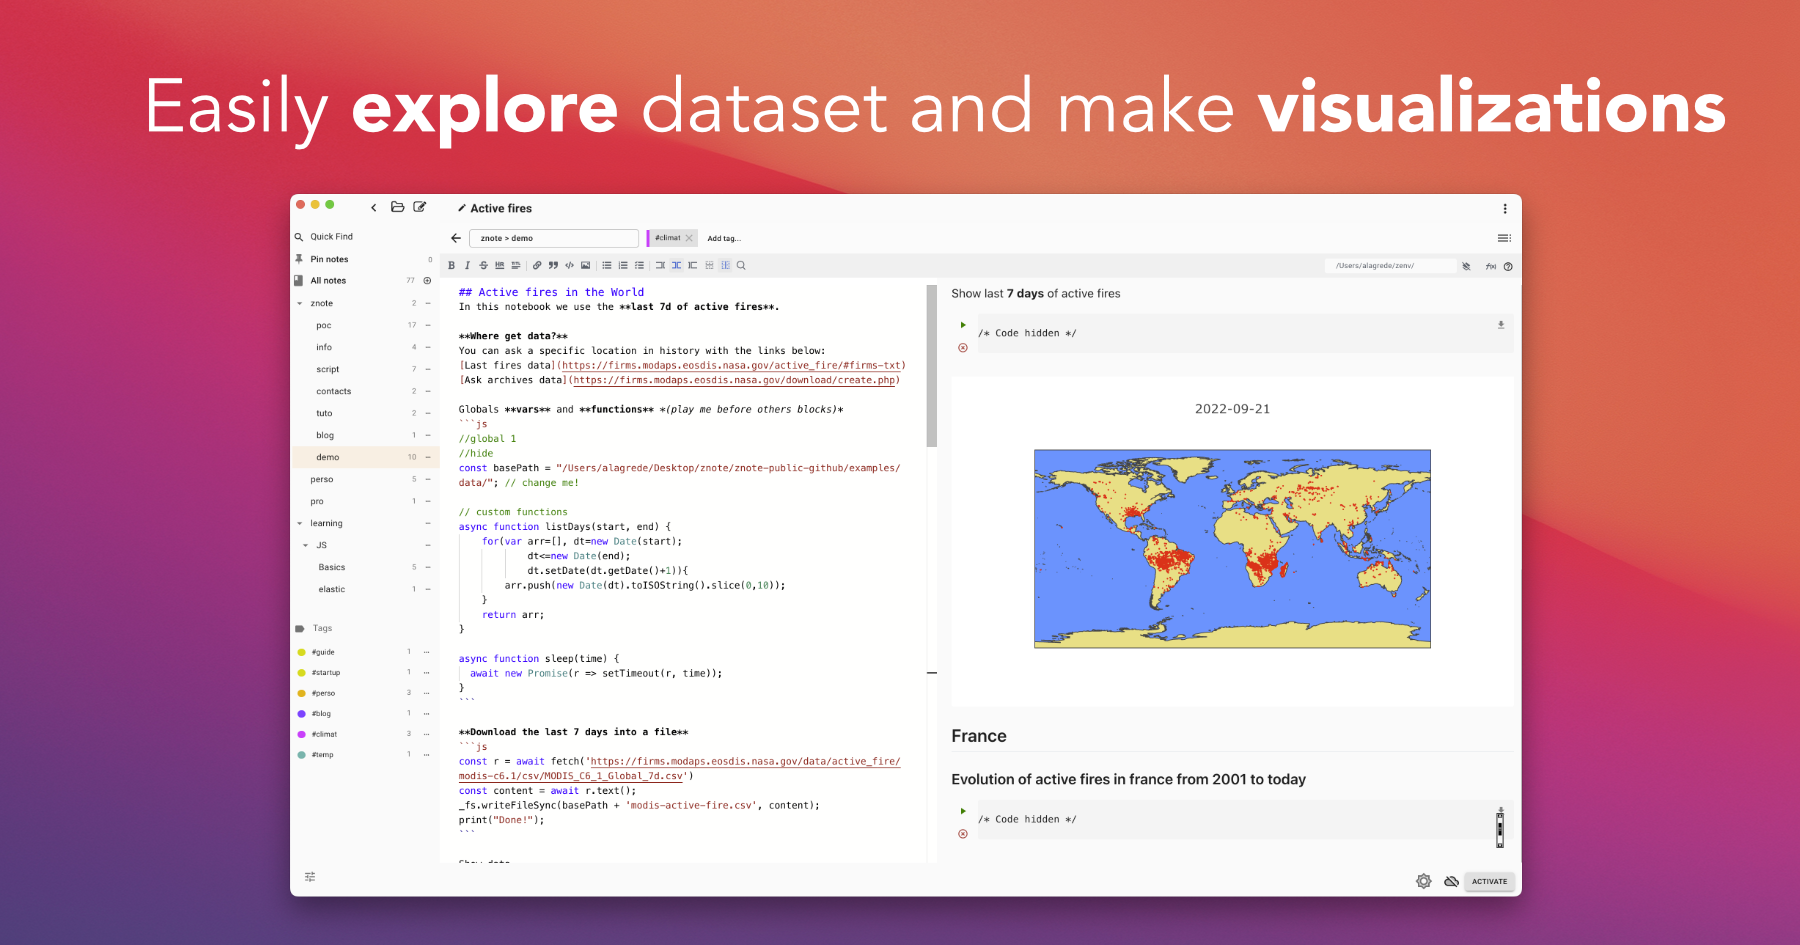Viewport: 1800px width, 945px height.
Task: Add a new note with the plus icon beside All notes
Action: click(427, 281)
